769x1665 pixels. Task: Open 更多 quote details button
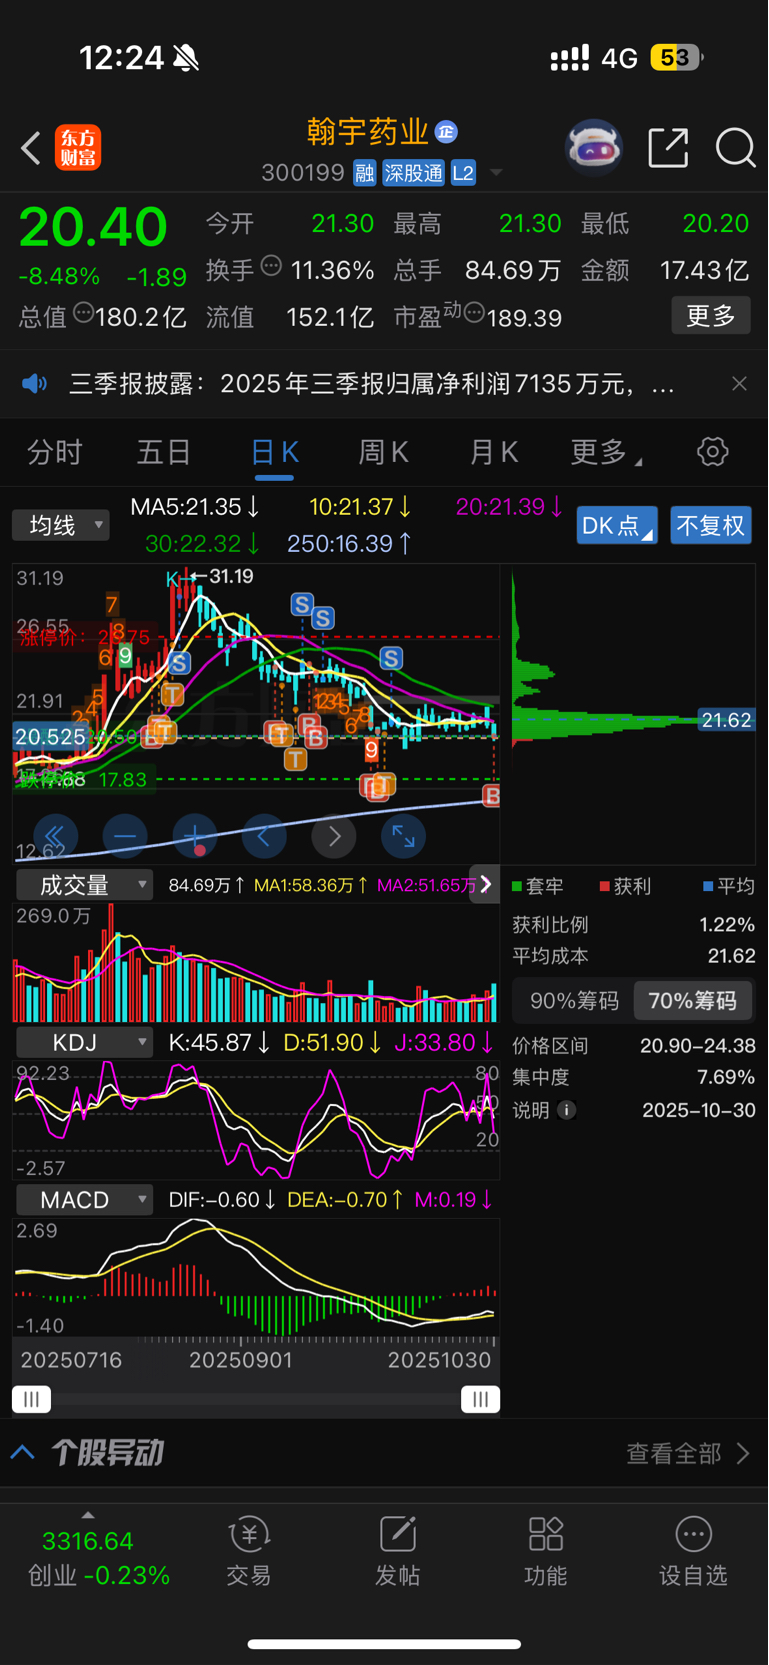coord(711,316)
